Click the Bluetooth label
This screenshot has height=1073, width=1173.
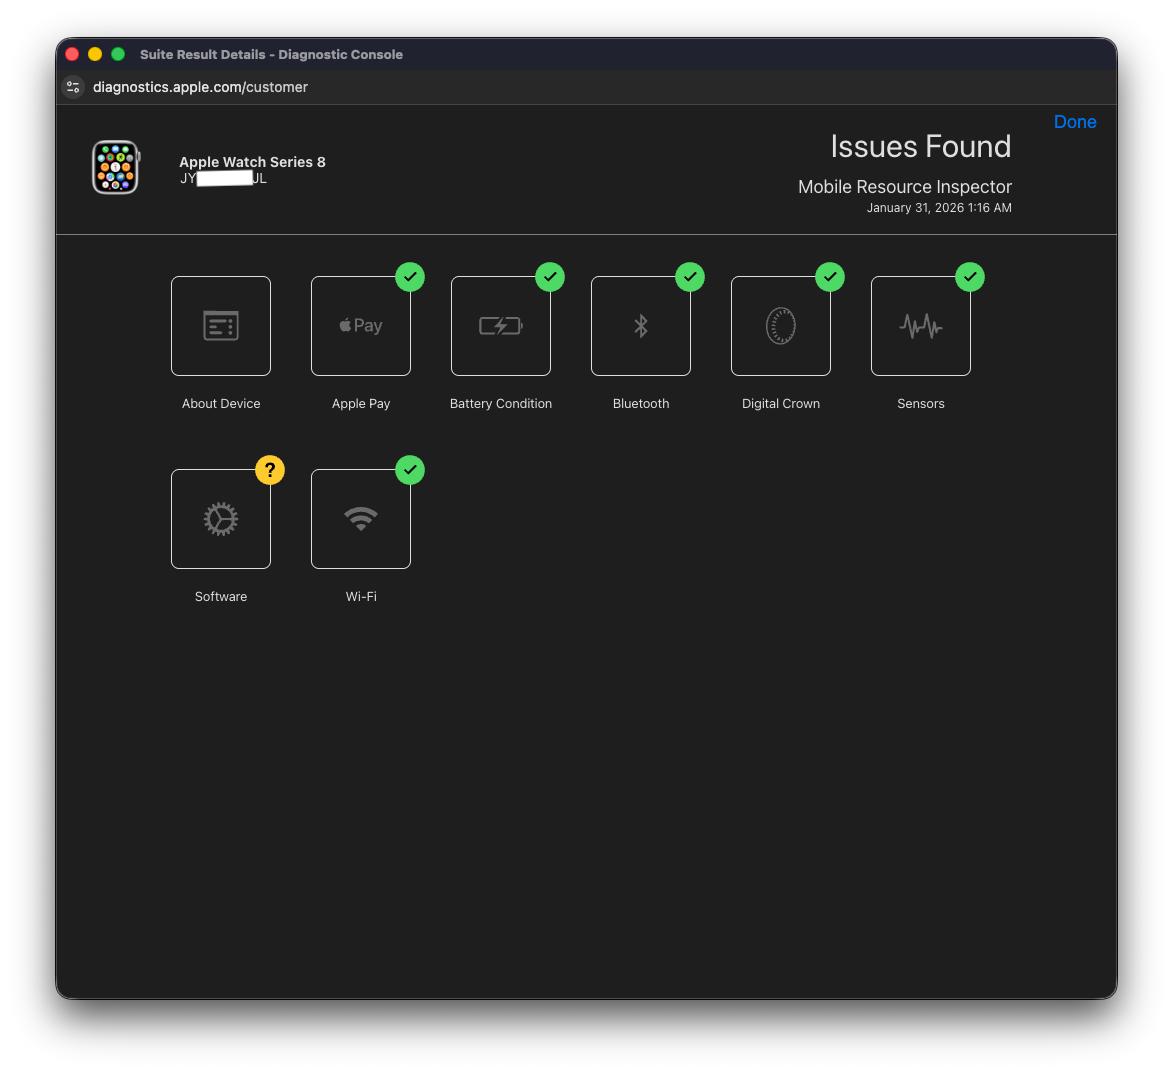pos(640,403)
